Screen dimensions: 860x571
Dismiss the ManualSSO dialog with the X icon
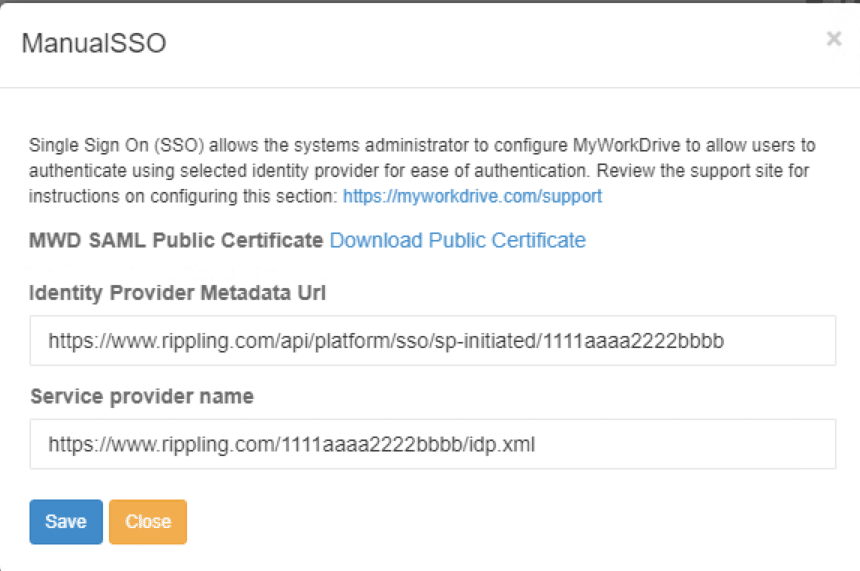(x=833, y=39)
